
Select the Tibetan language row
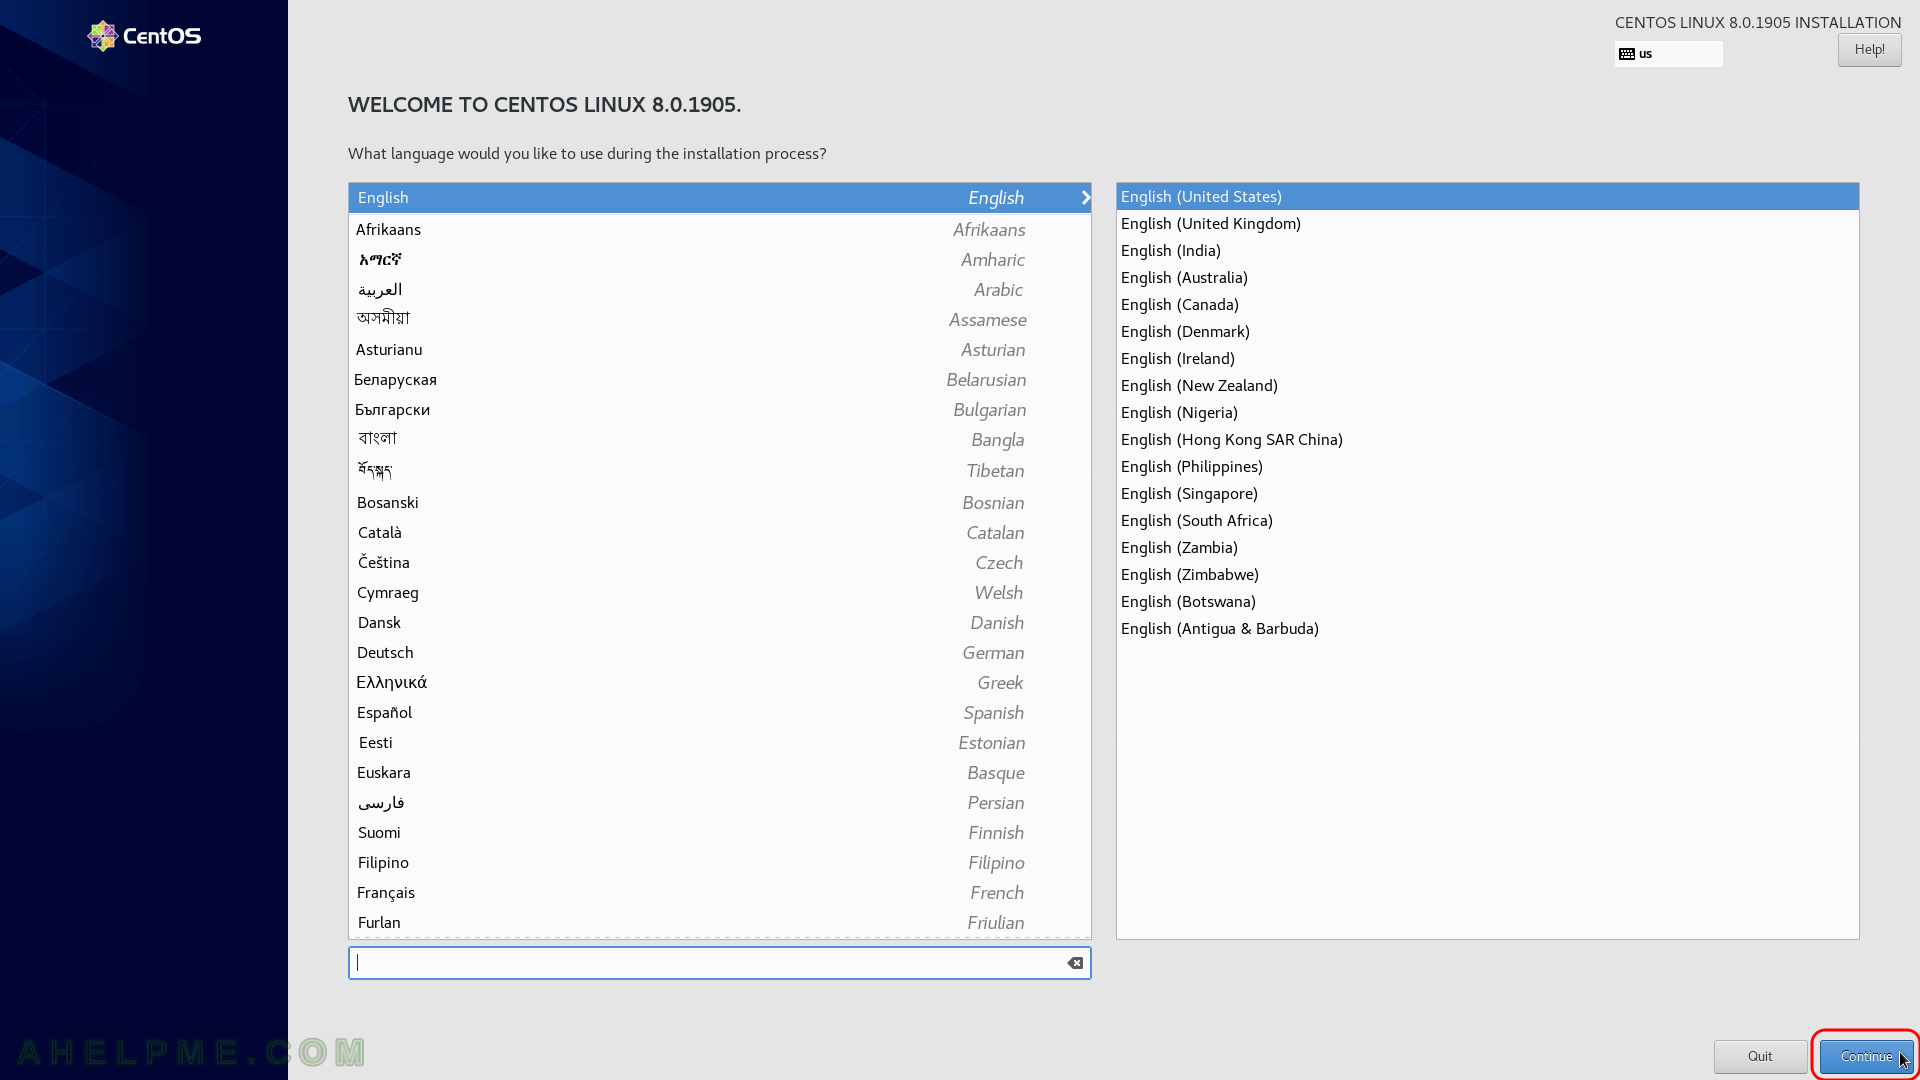[719, 471]
